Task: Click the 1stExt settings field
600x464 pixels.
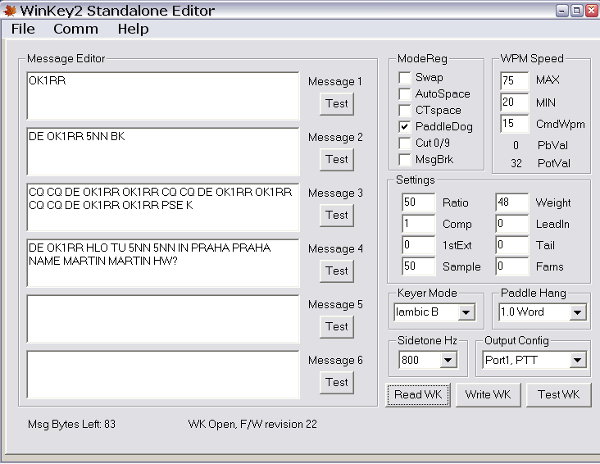Action: pyautogui.click(x=418, y=245)
